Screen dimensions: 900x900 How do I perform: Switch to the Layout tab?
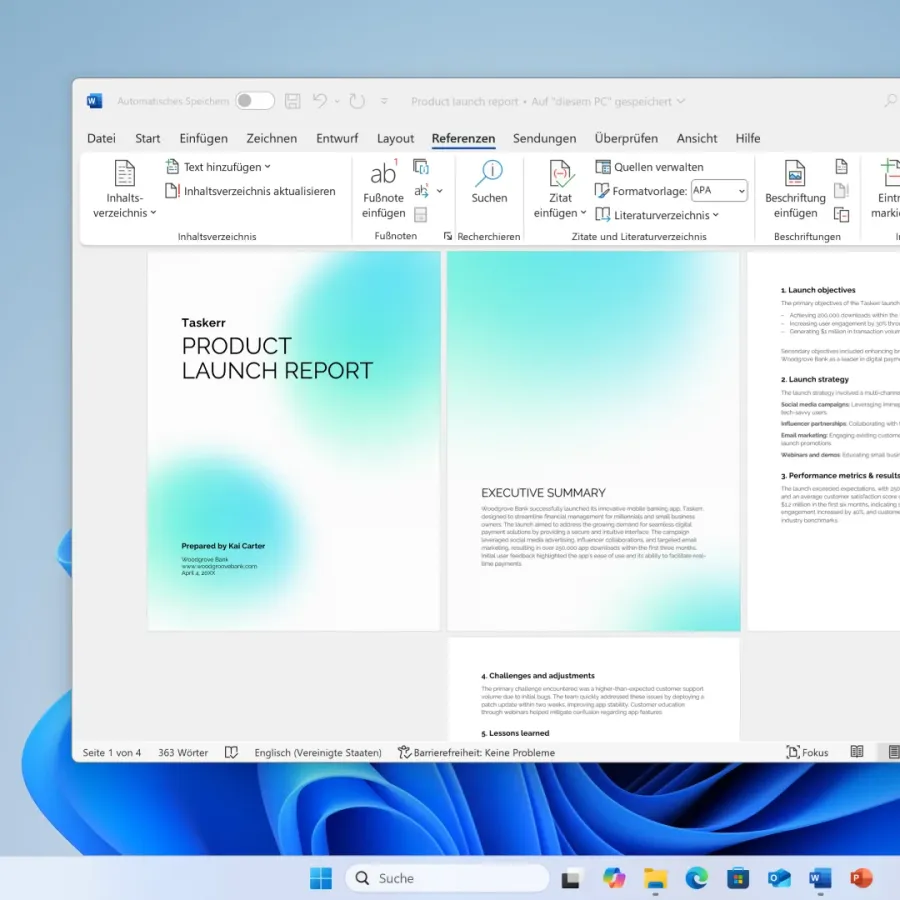(395, 138)
